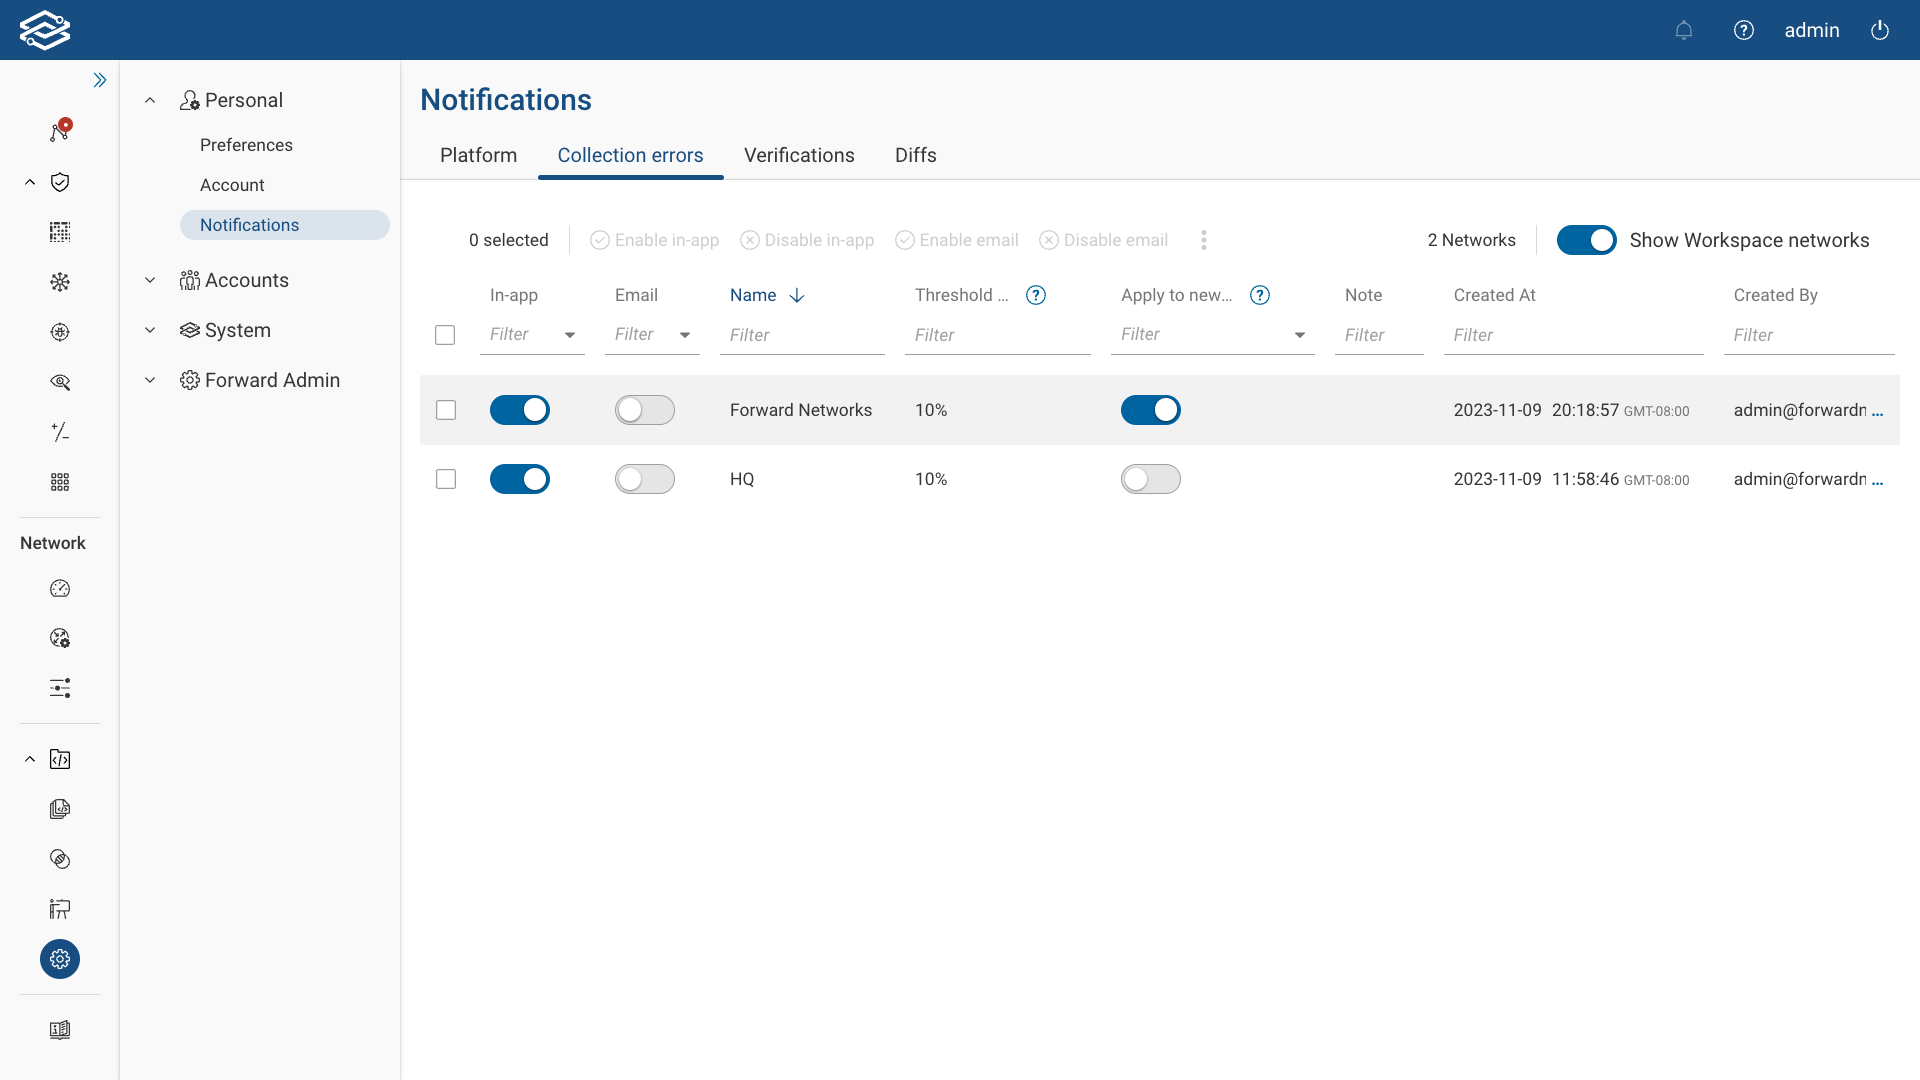Expand the left sidebar with double chevron

click(x=100, y=80)
